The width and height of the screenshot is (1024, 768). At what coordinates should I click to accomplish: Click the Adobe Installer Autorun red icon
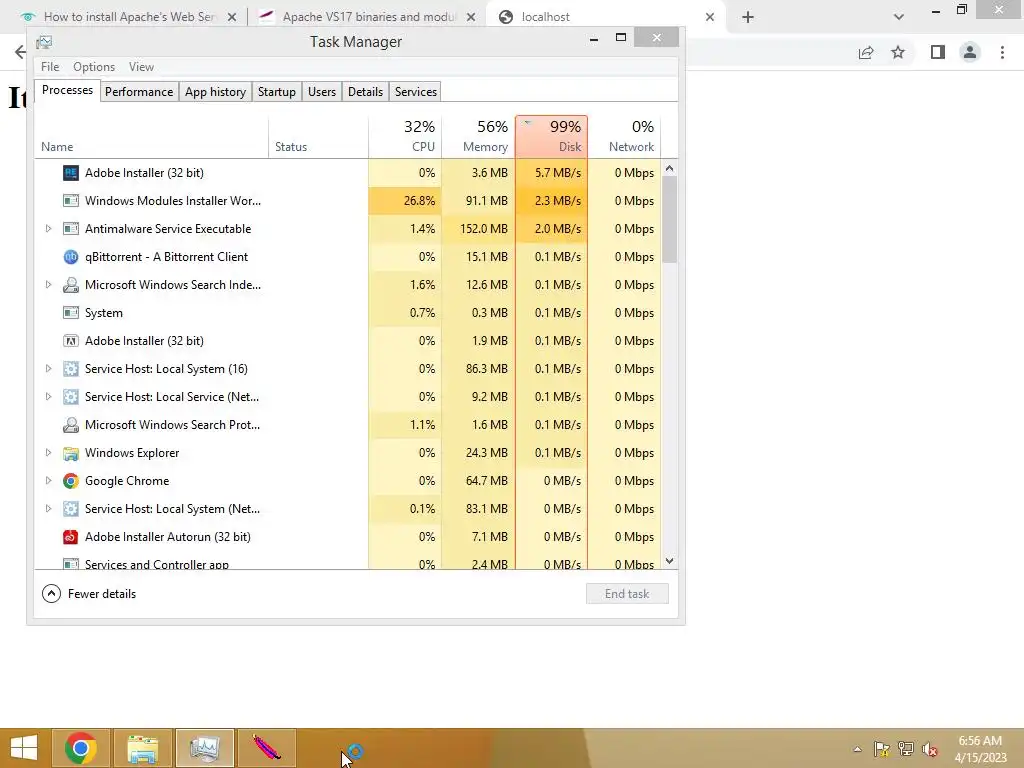coord(71,537)
